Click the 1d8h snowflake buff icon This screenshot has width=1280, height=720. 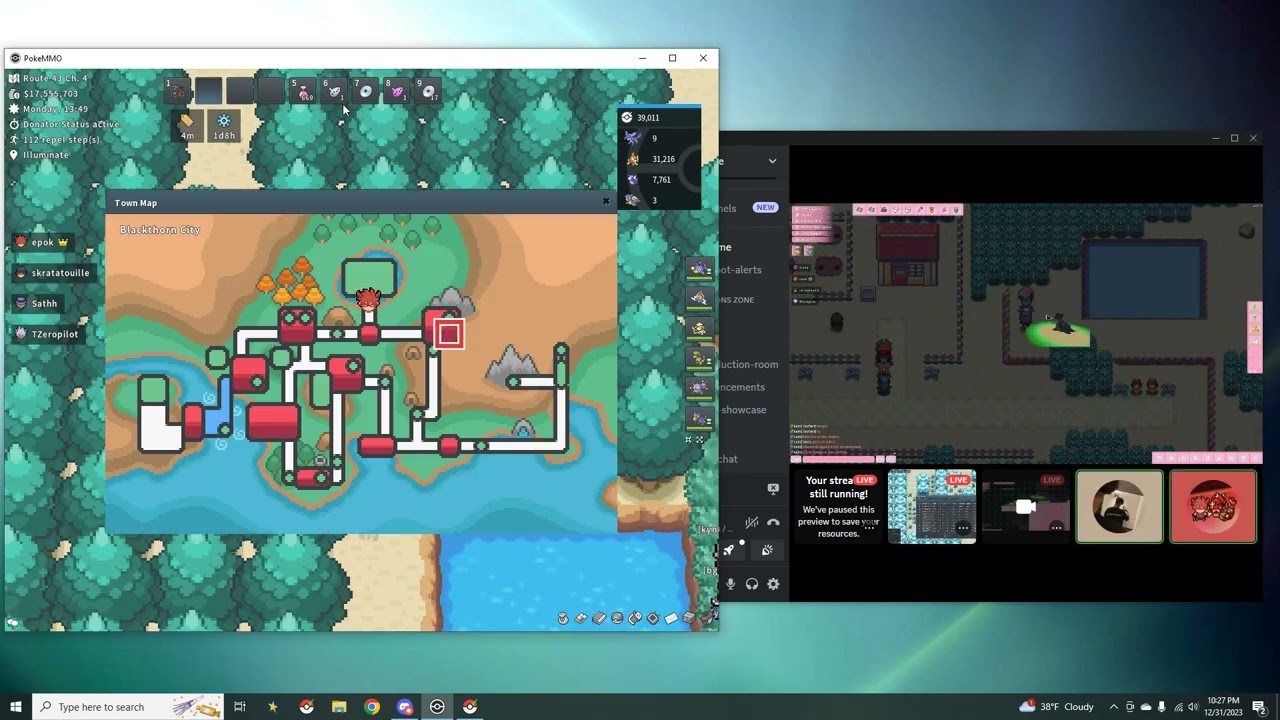(224, 125)
